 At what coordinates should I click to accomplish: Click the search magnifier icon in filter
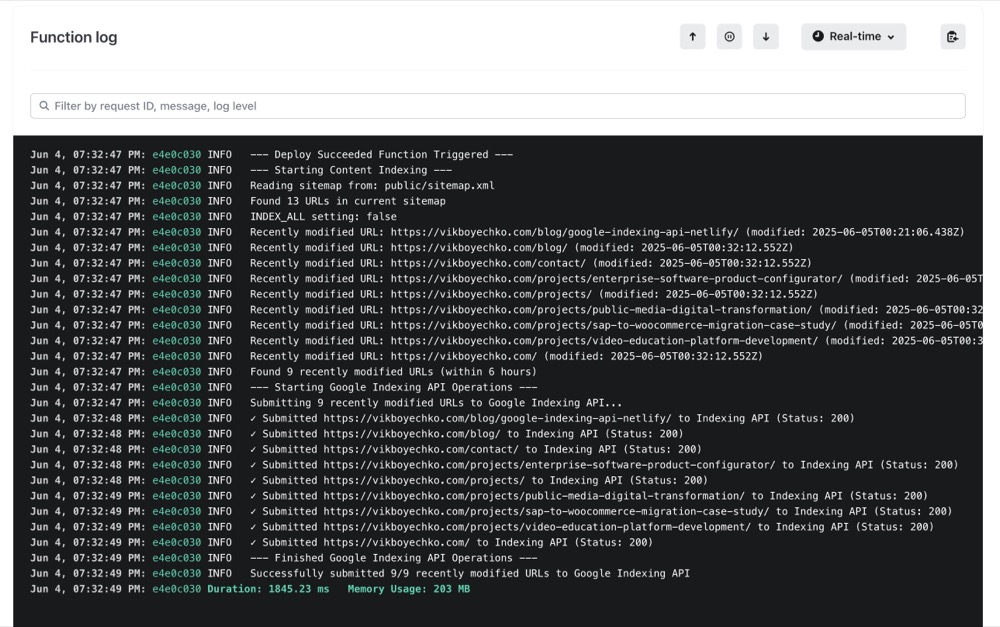tap(44, 106)
